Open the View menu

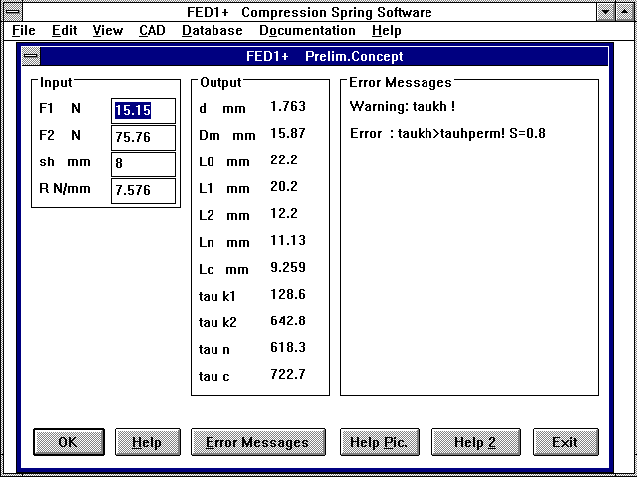click(x=108, y=31)
